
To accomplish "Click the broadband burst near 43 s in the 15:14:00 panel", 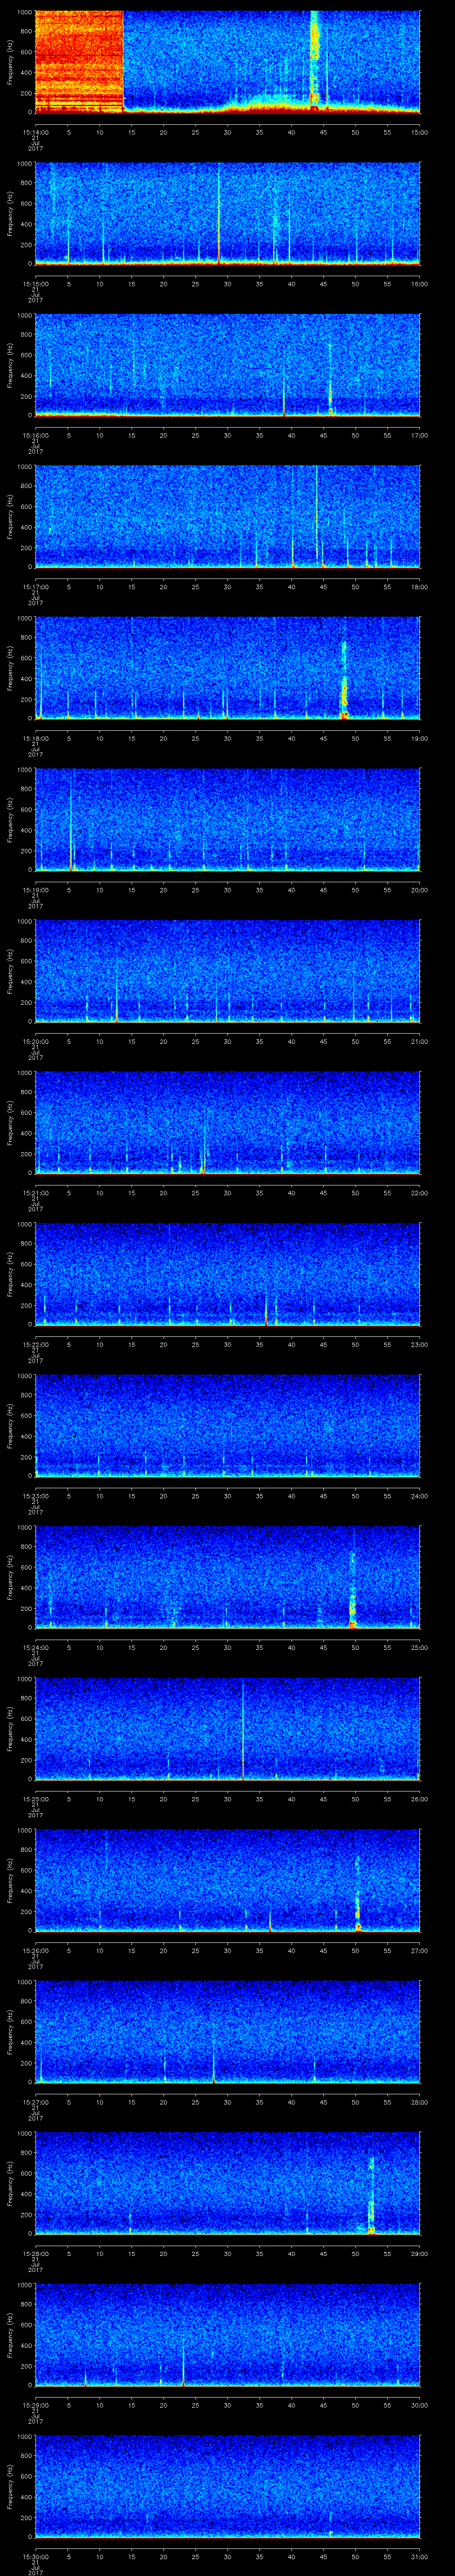I will [x=314, y=60].
